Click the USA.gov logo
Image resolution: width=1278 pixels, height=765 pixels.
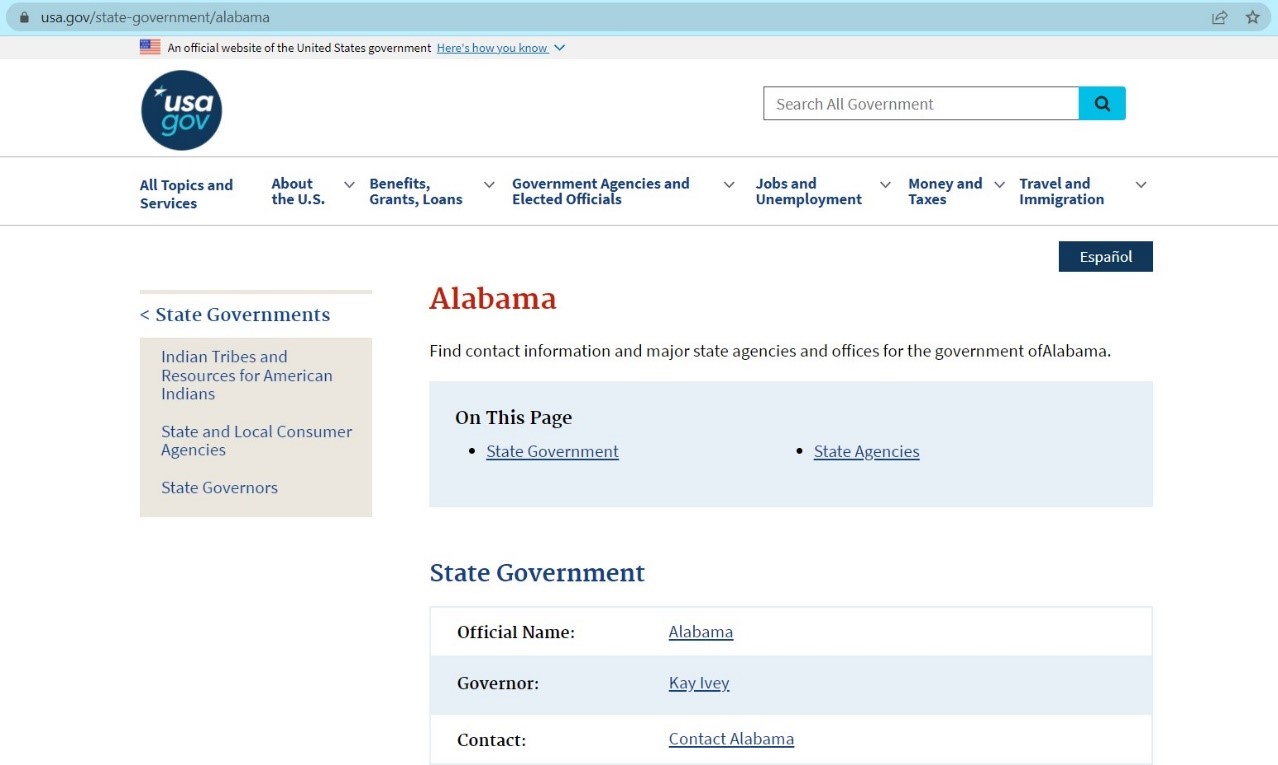tap(181, 110)
